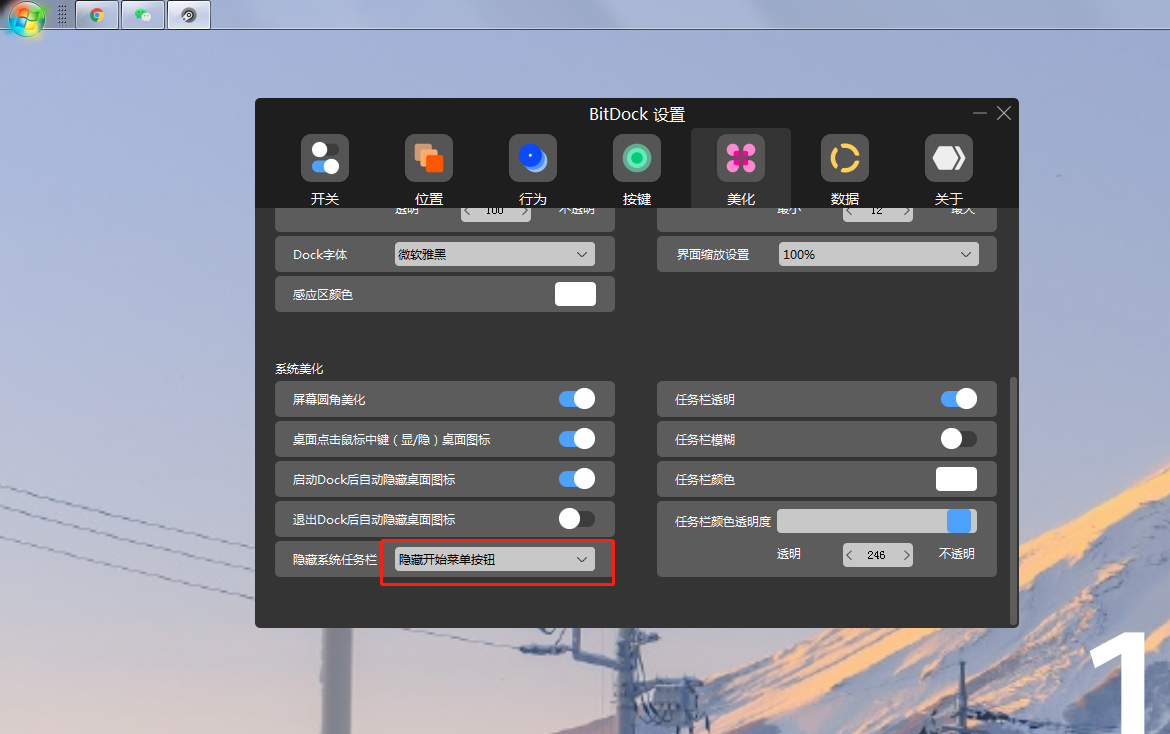Minimize the BitDock 设置 window
This screenshot has height=734, width=1170.
point(980,113)
